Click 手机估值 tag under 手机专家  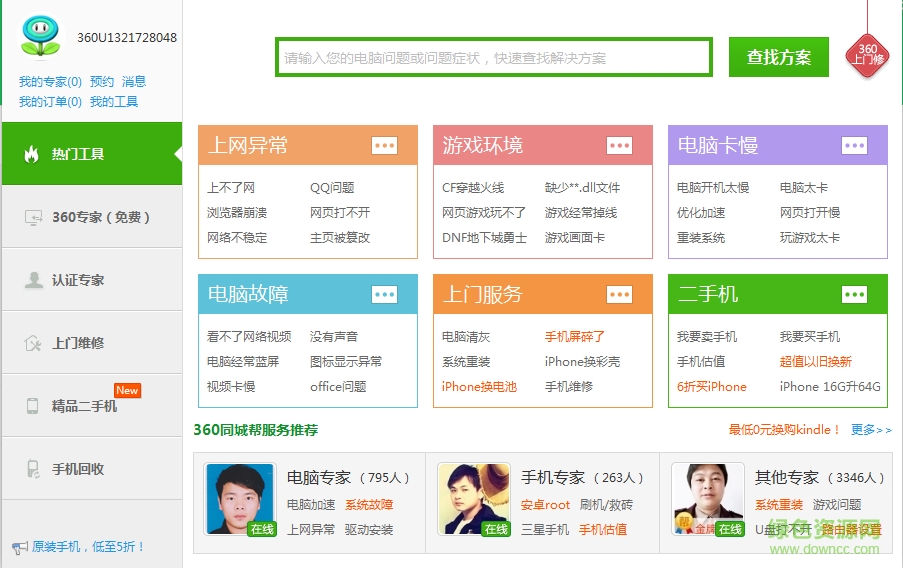point(603,529)
